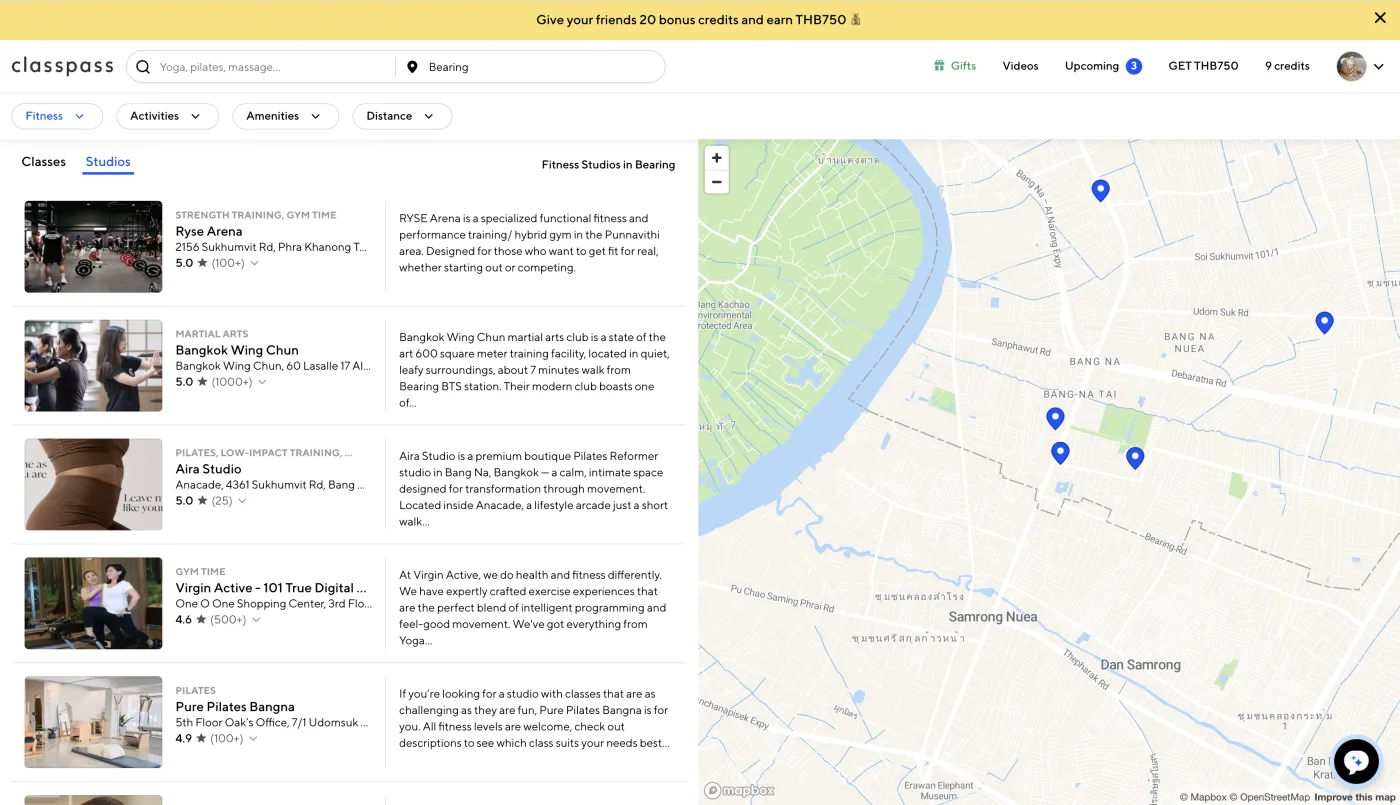The image size is (1400, 805).
Task: Click the activity search input field
Action: pyautogui.click(x=274, y=67)
